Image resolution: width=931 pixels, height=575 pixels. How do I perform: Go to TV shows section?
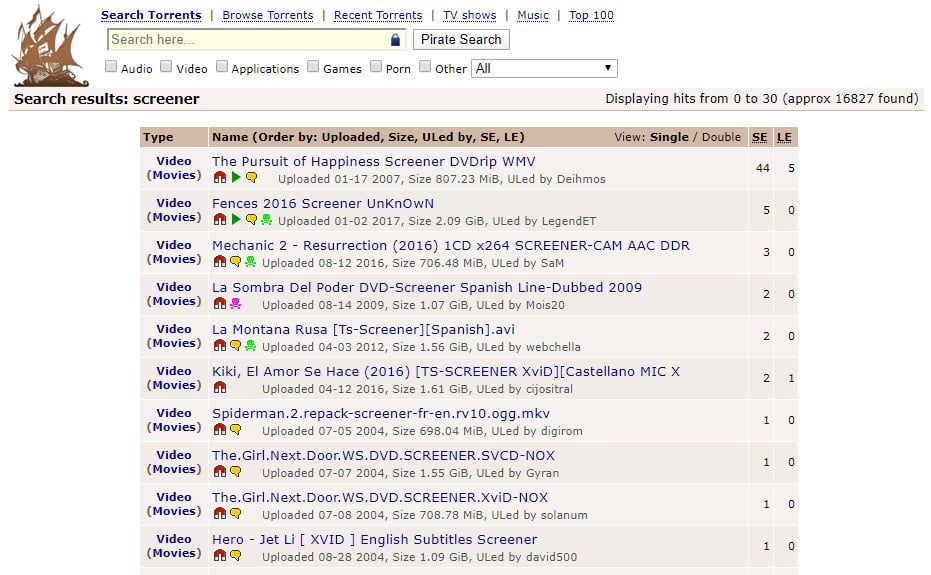pos(470,15)
